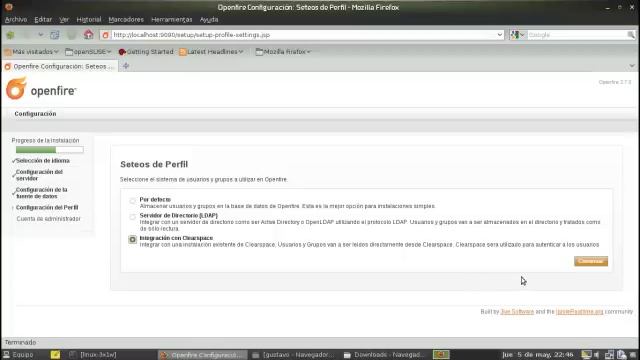Click the installation progress bar
The width and height of the screenshot is (640, 360).
(49, 150)
